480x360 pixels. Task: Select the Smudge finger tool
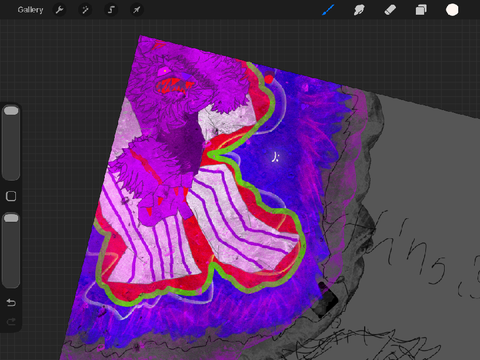(x=359, y=10)
